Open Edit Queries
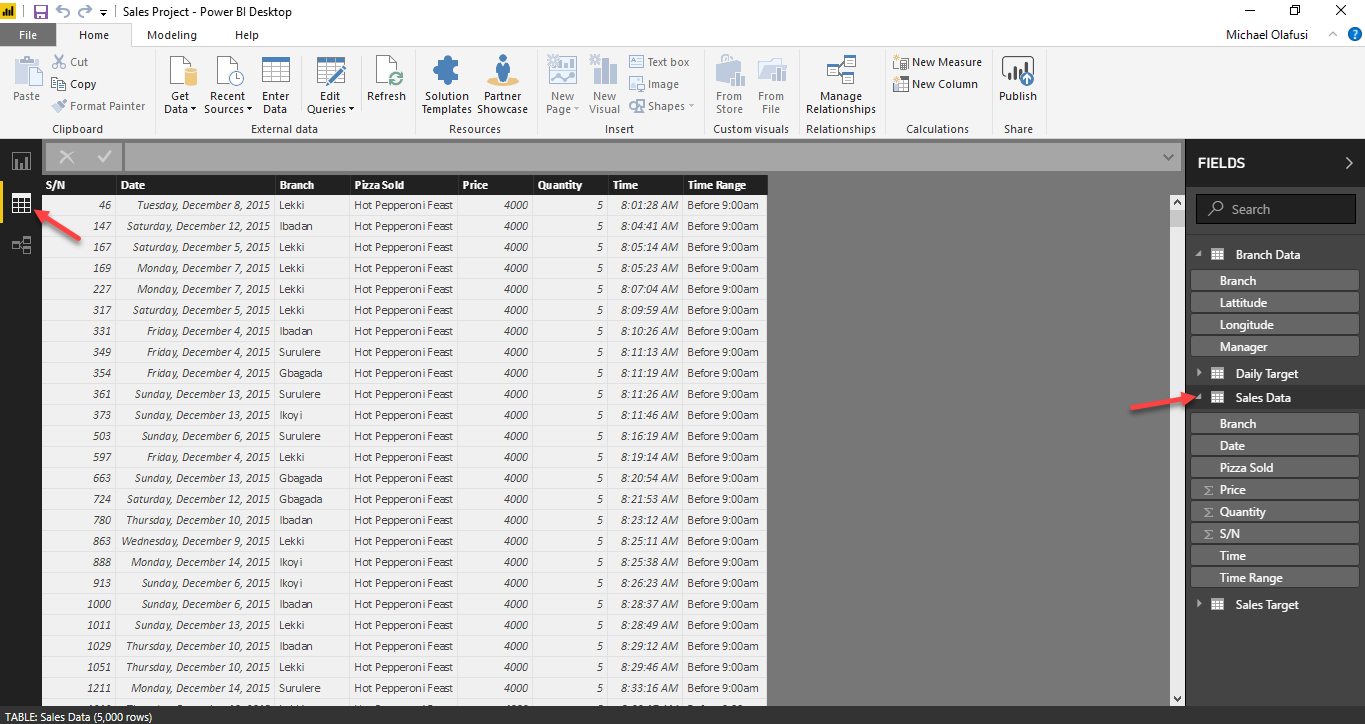 pos(330,83)
